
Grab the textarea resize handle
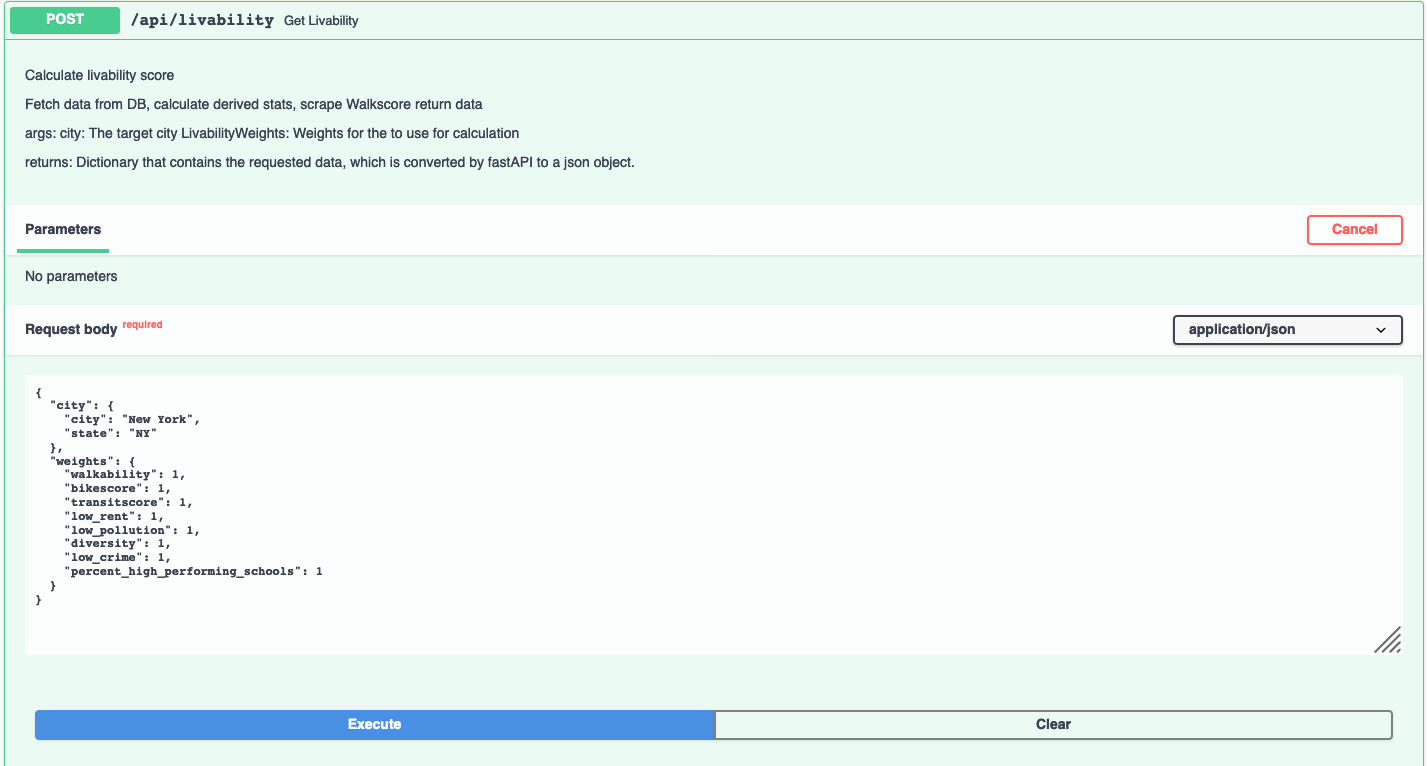[x=1387, y=640]
